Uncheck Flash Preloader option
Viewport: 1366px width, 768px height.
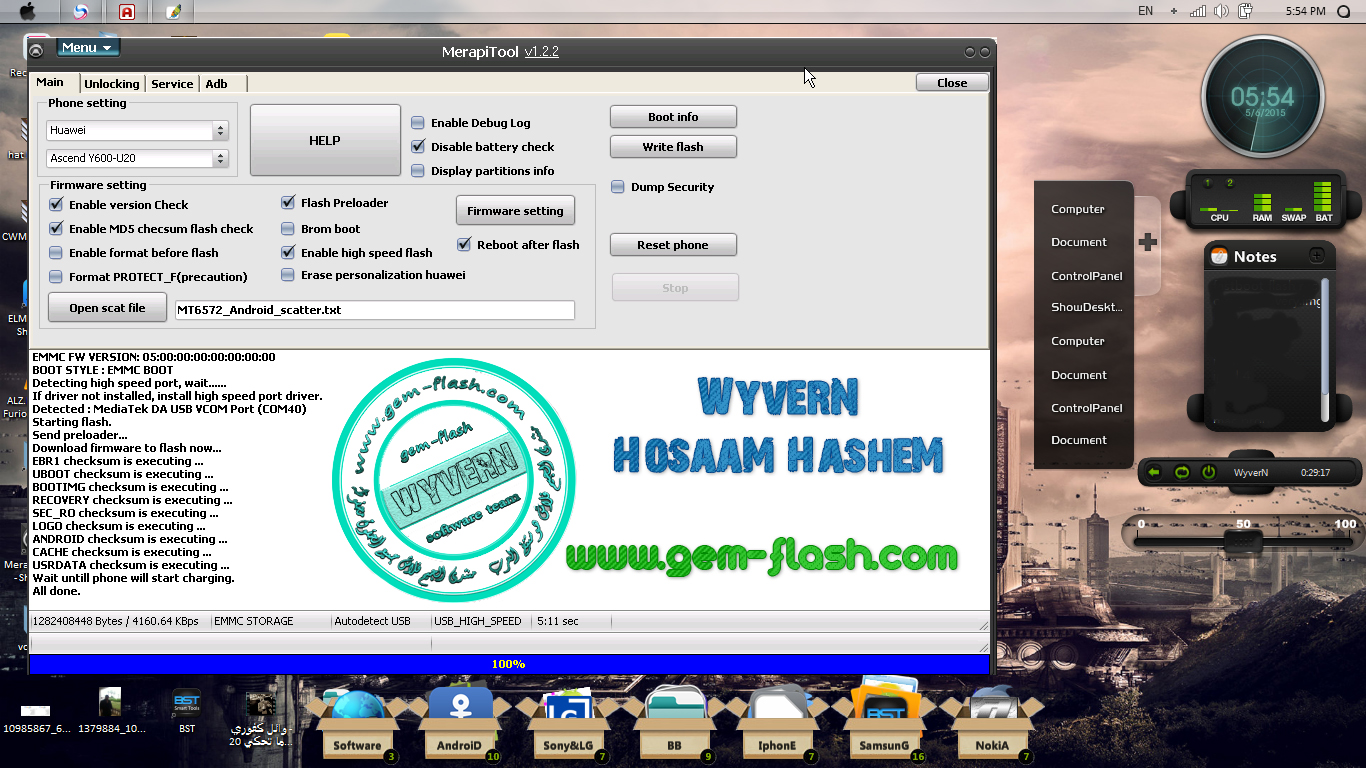point(288,203)
